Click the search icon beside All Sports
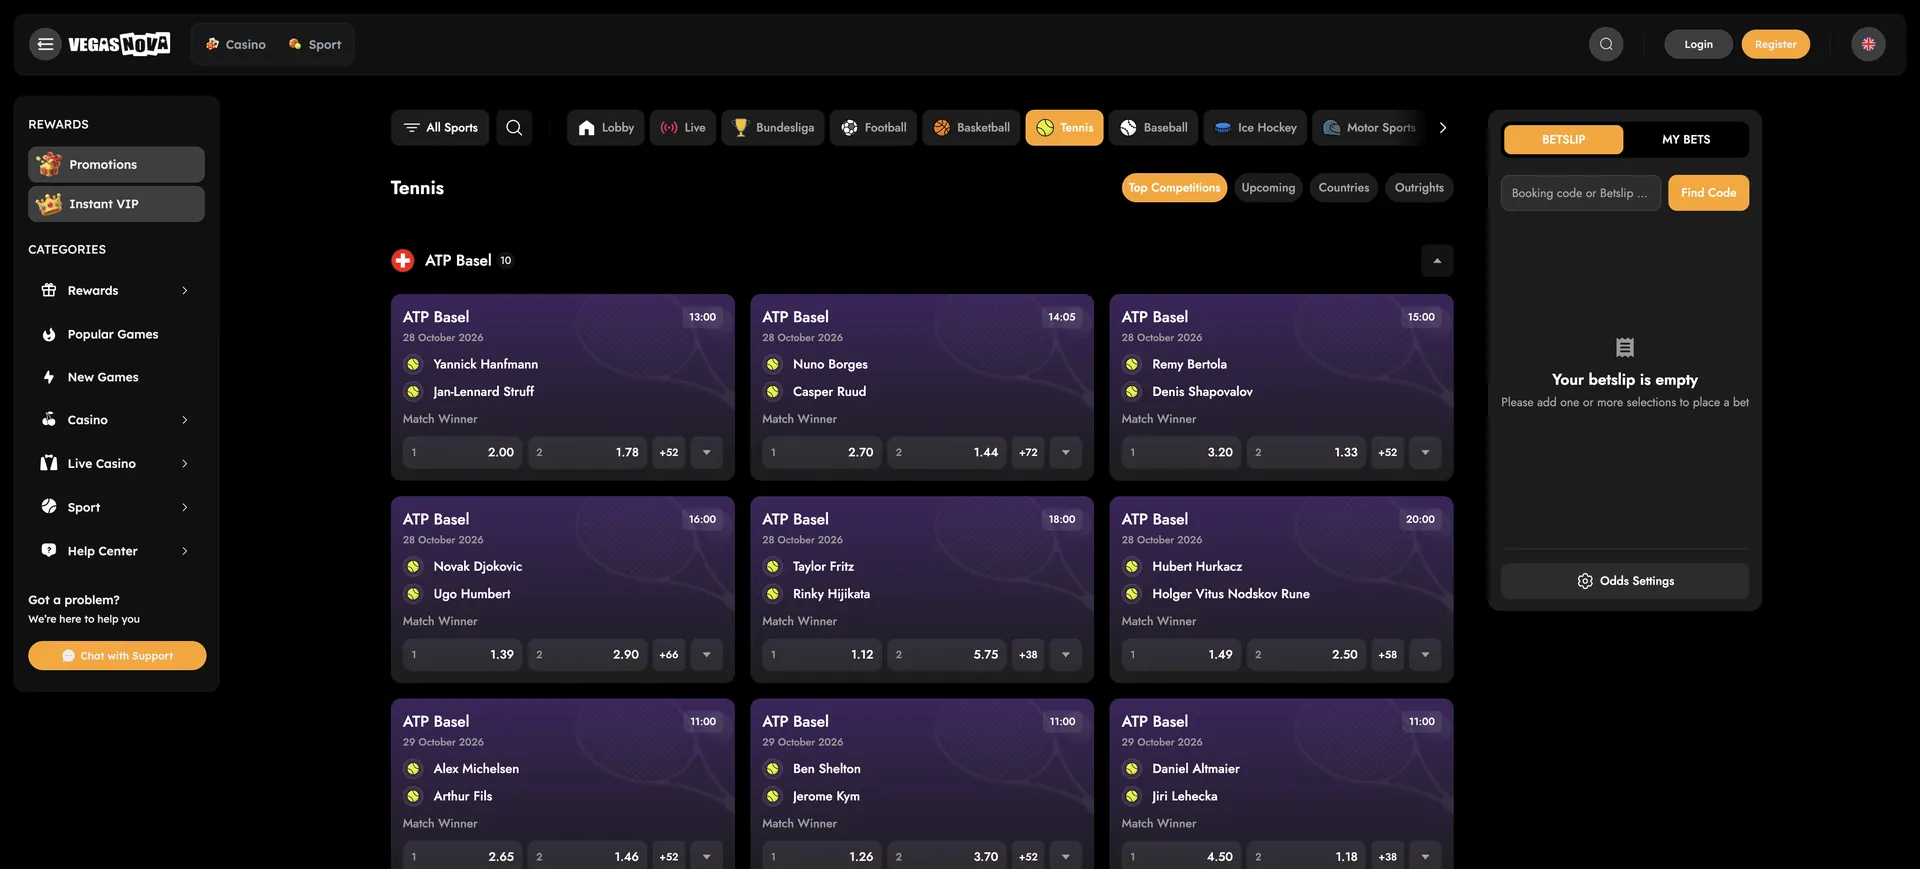Screen dimensions: 1920x869 tap(514, 128)
